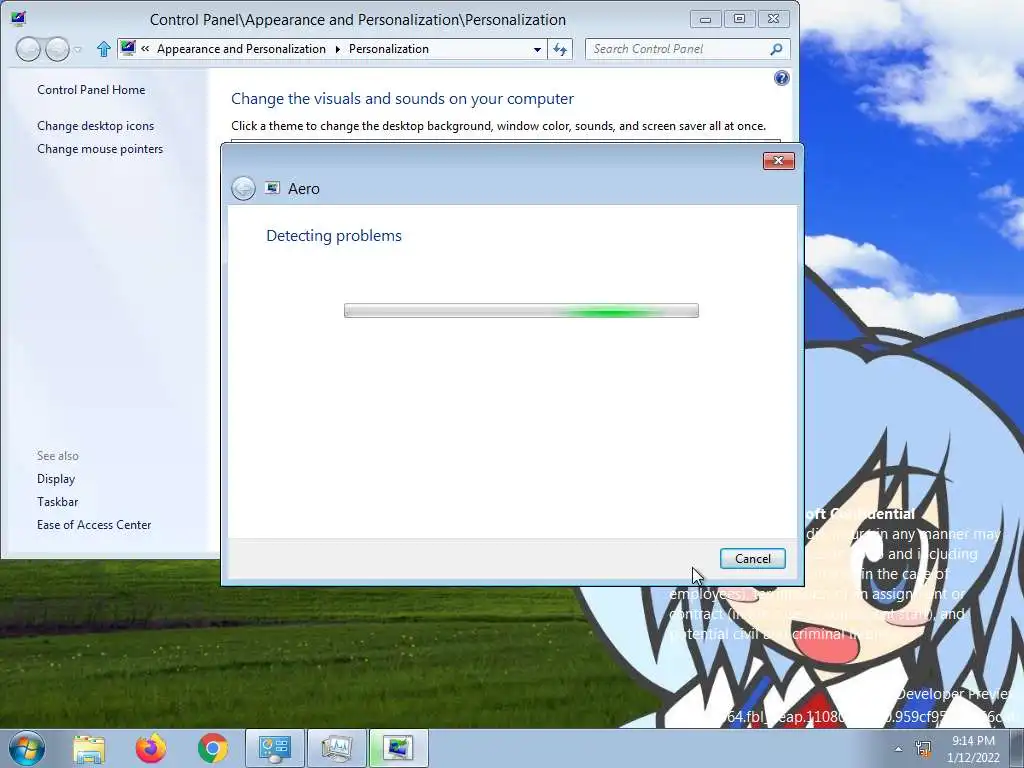The width and height of the screenshot is (1024, 768).
Task: Expand the breadcrumb arrow before Personalization
Action: pos(338,49)
